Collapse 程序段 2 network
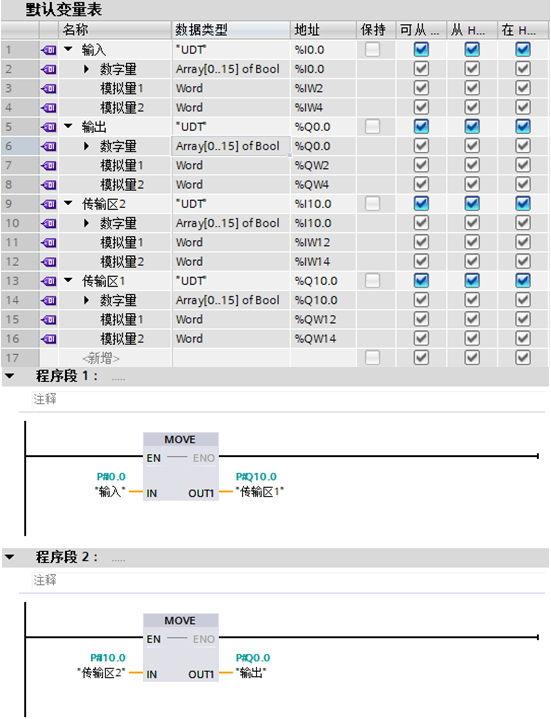The image size is (551, 719). [9, 557]
